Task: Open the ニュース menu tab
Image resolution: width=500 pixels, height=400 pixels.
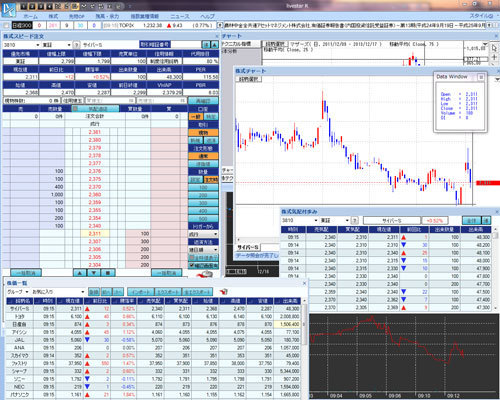Action: tap(180, 16)
